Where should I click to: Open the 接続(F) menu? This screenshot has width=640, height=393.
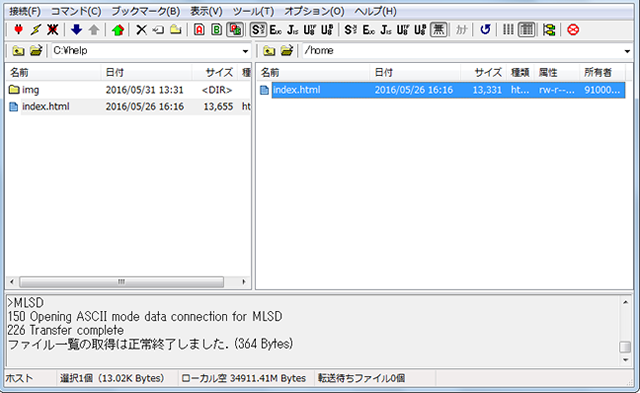point(25,11)
